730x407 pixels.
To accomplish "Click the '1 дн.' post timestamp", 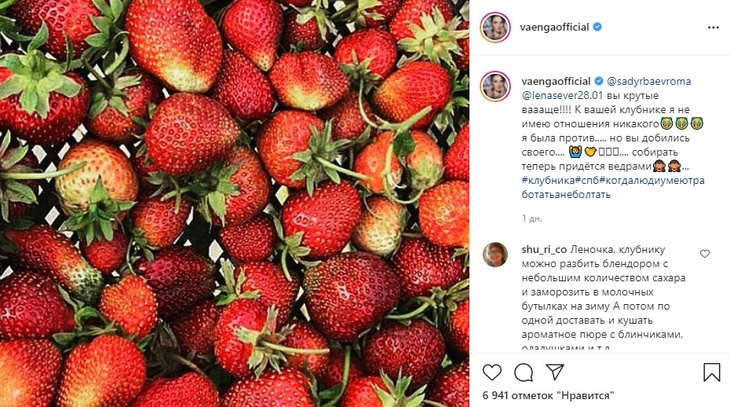I will click(532, 218).
